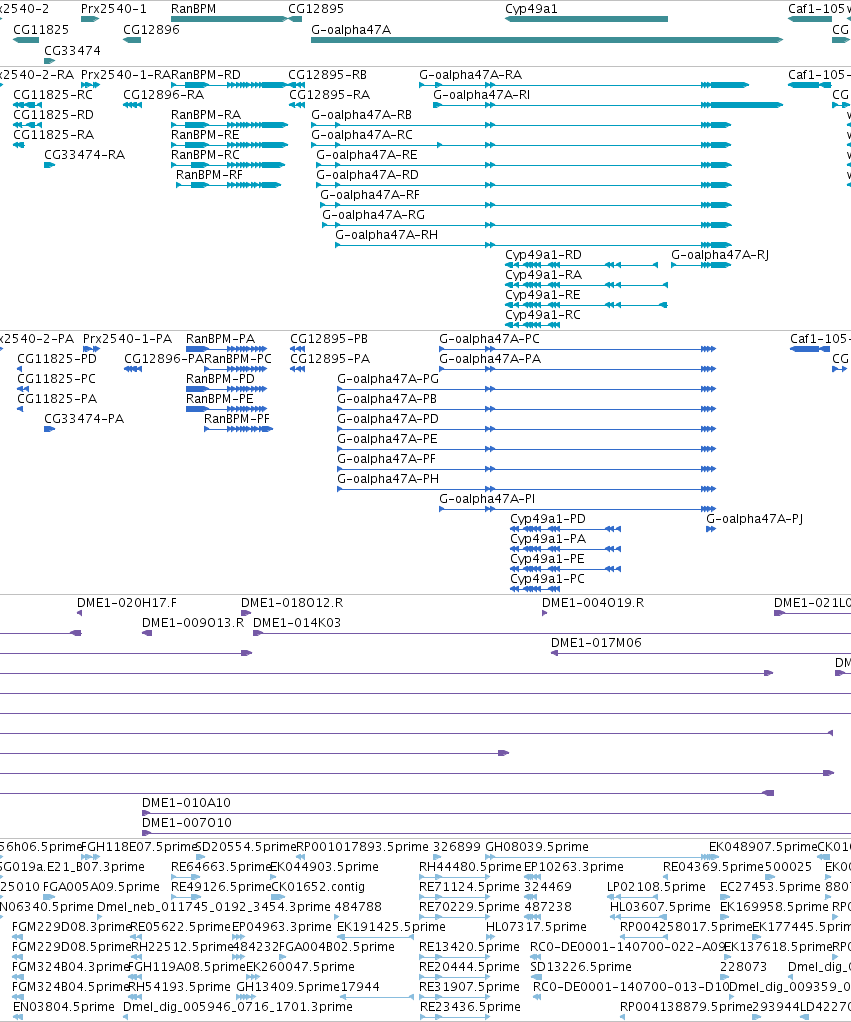The height and width of the screenshot is (1022, 851).
Task: Select transcript Cyp49a1-RD
Action: point(543,255)
